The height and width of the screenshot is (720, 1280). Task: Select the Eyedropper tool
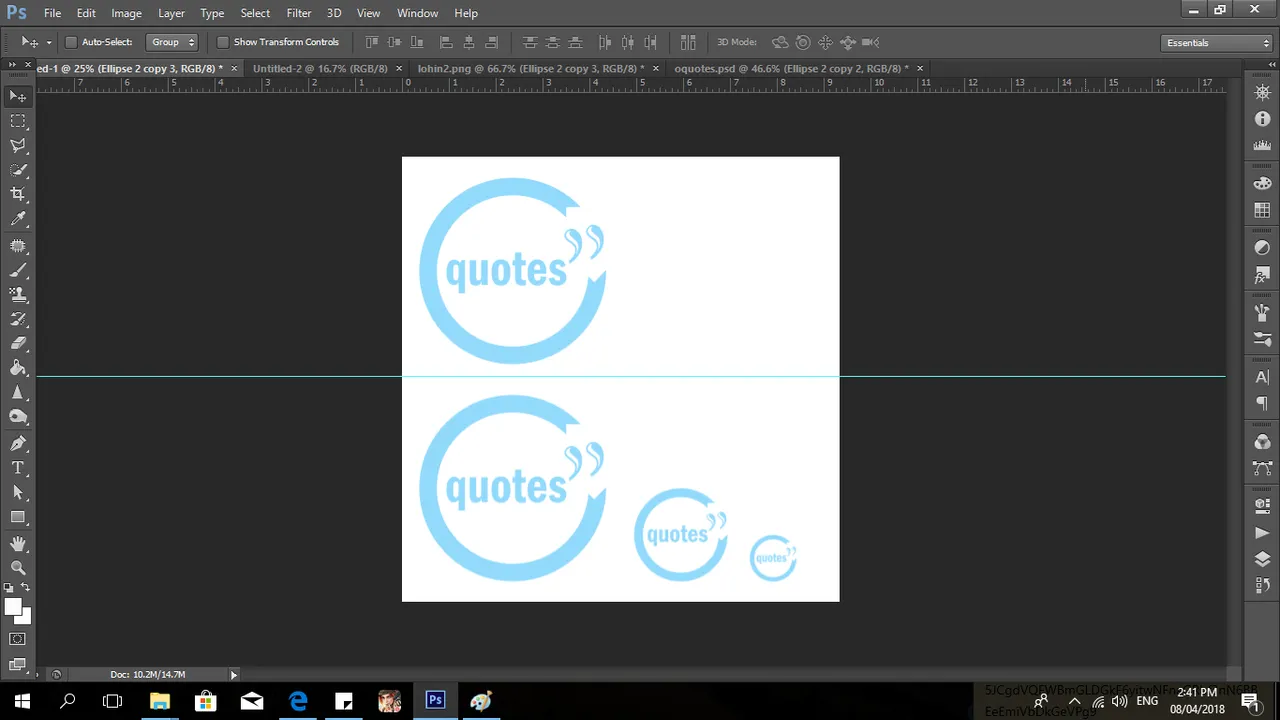pos(18,220)
